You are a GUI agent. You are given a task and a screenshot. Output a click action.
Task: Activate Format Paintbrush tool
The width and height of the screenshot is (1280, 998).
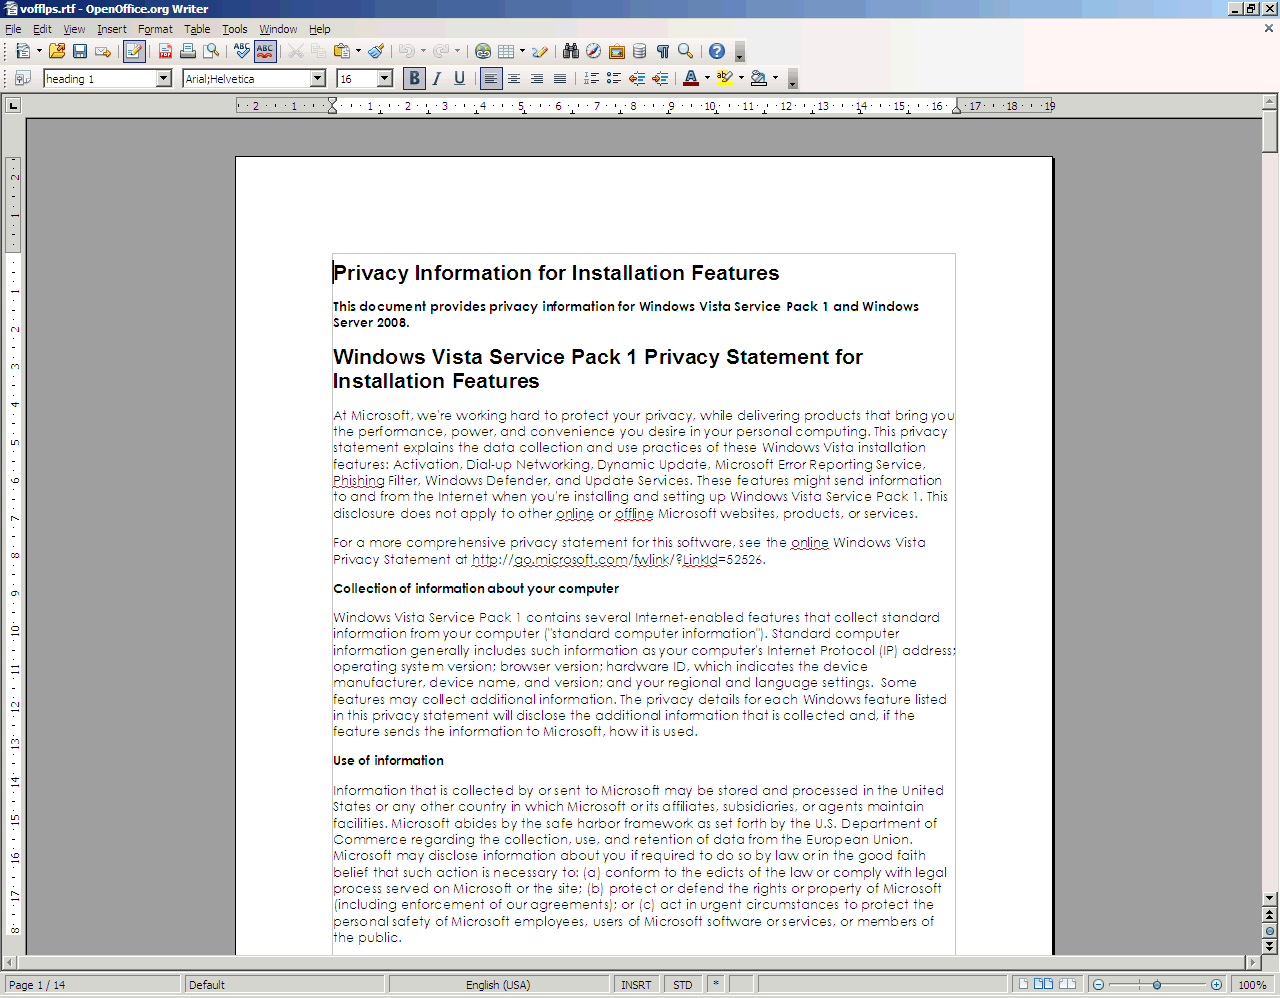pos(376,51)
